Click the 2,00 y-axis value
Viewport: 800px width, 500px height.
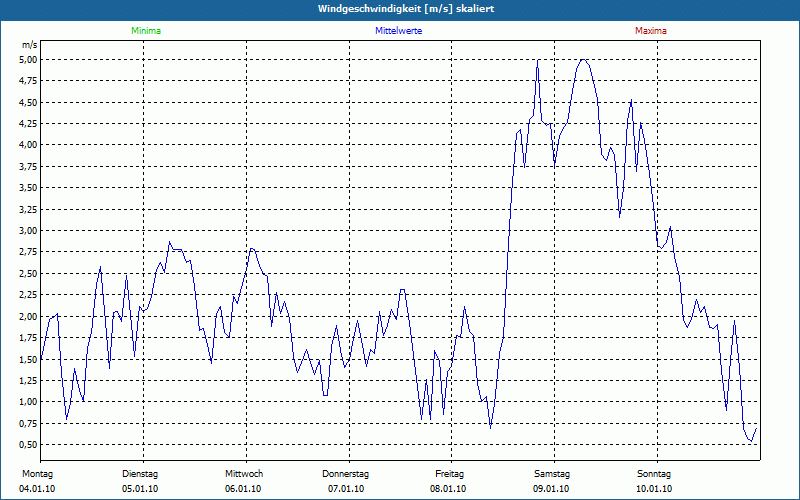point(29,316)
